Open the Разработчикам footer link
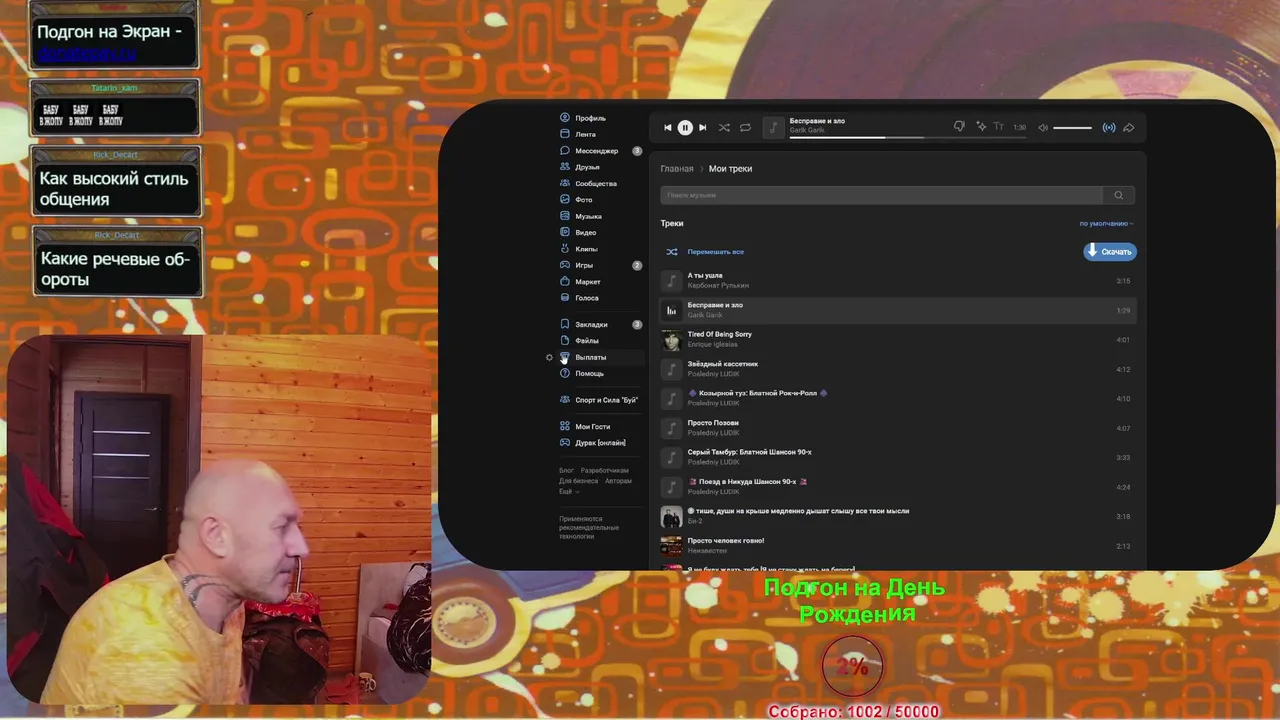The image size is (1280, 720). [x=605, y=470]
